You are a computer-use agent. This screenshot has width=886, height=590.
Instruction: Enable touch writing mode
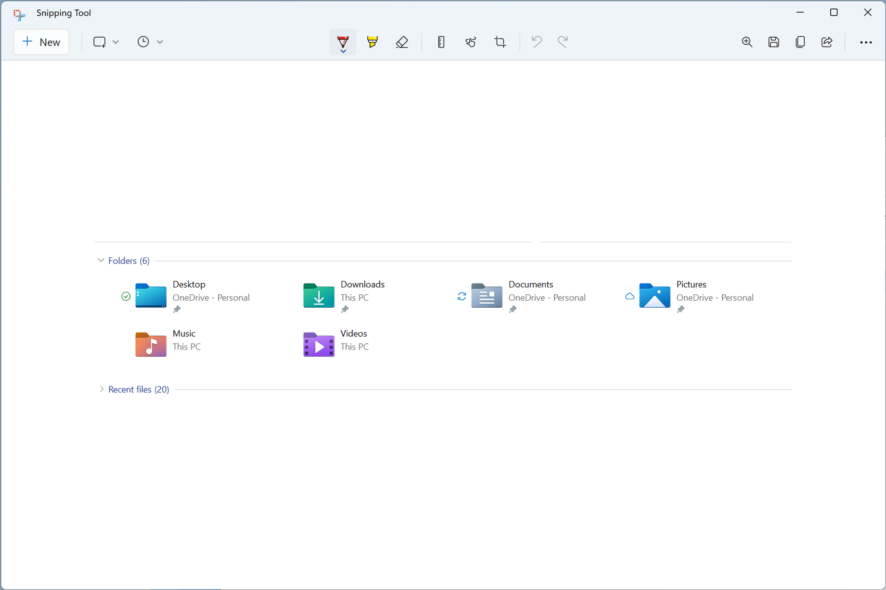point(470,42)
